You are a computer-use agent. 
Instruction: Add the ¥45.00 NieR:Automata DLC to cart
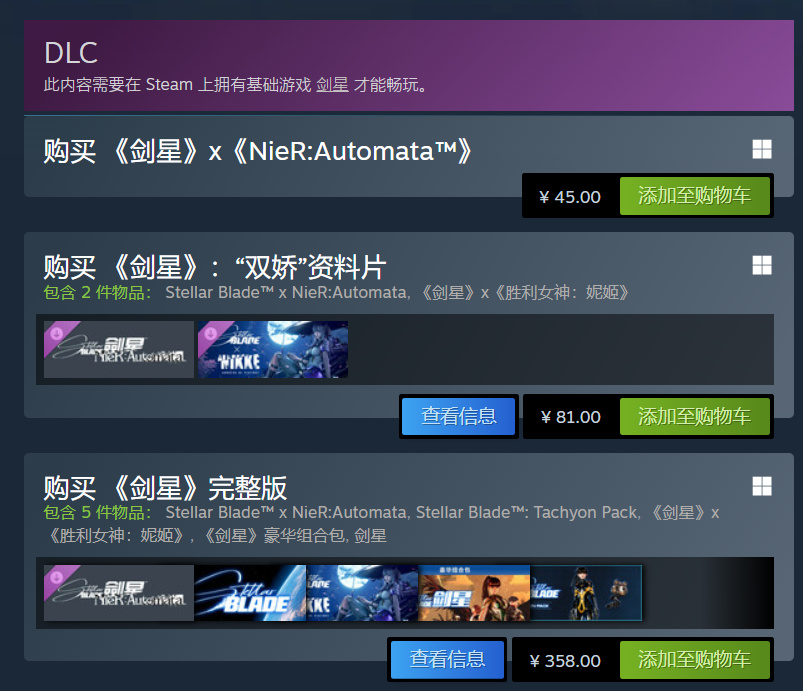point(694,196)
